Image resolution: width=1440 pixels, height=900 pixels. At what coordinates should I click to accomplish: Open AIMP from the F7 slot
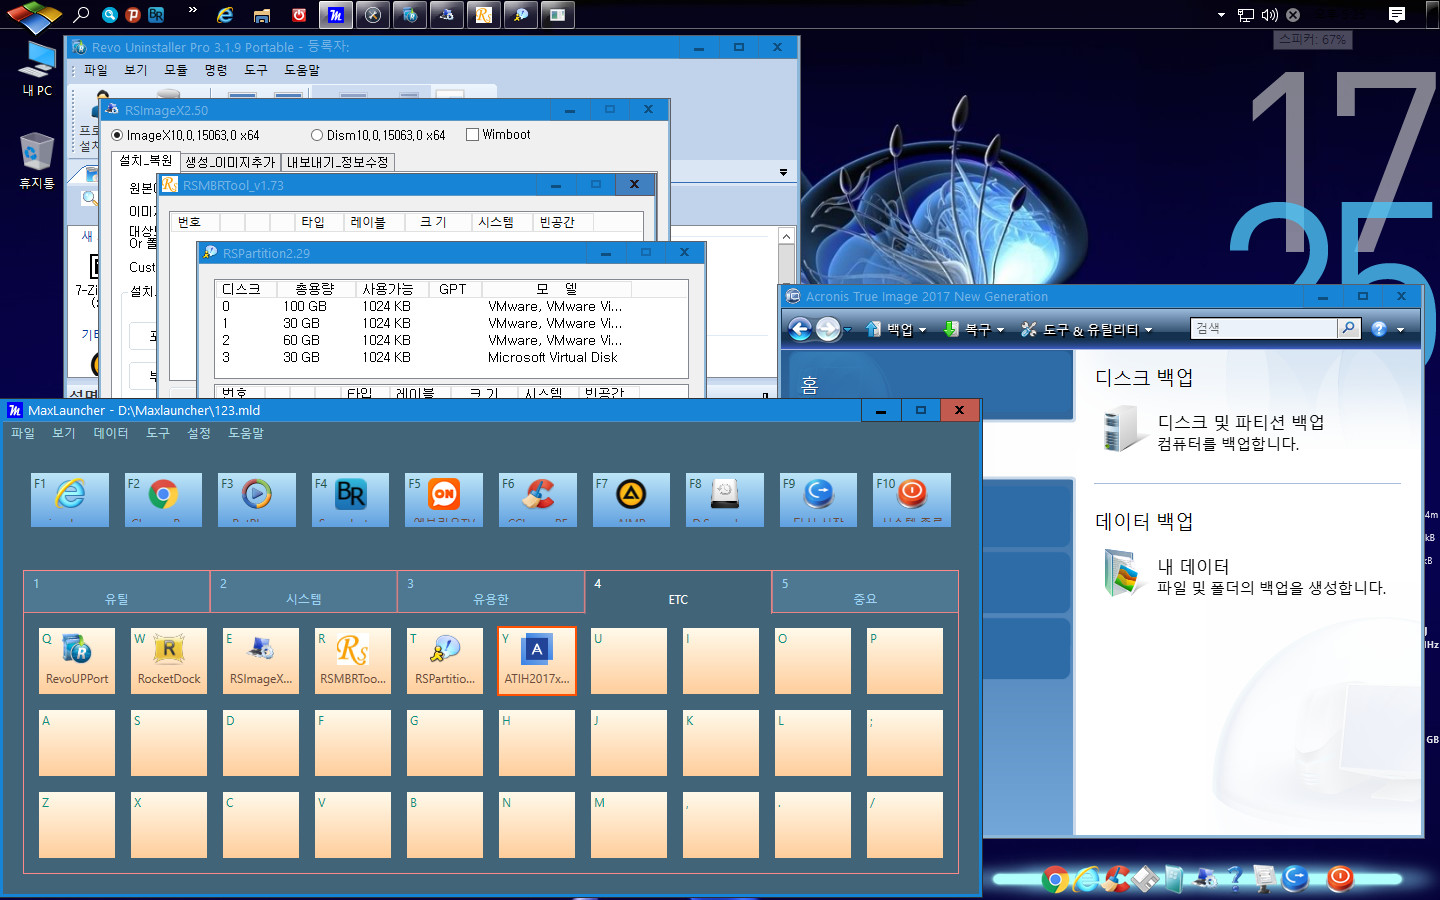[x=631, y=499]
